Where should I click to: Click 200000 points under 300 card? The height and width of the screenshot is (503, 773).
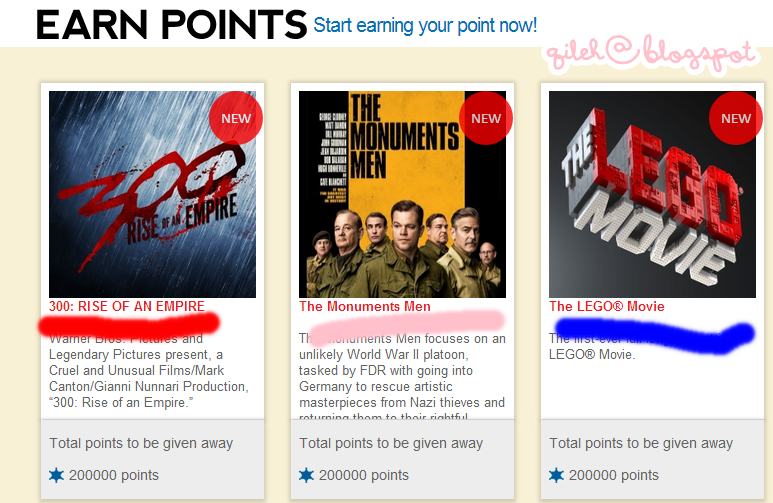[114, 475]
